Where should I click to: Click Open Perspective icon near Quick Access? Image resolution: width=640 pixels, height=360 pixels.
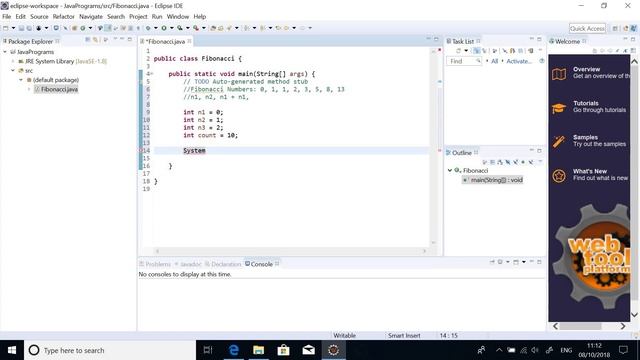tap(615, 28)
